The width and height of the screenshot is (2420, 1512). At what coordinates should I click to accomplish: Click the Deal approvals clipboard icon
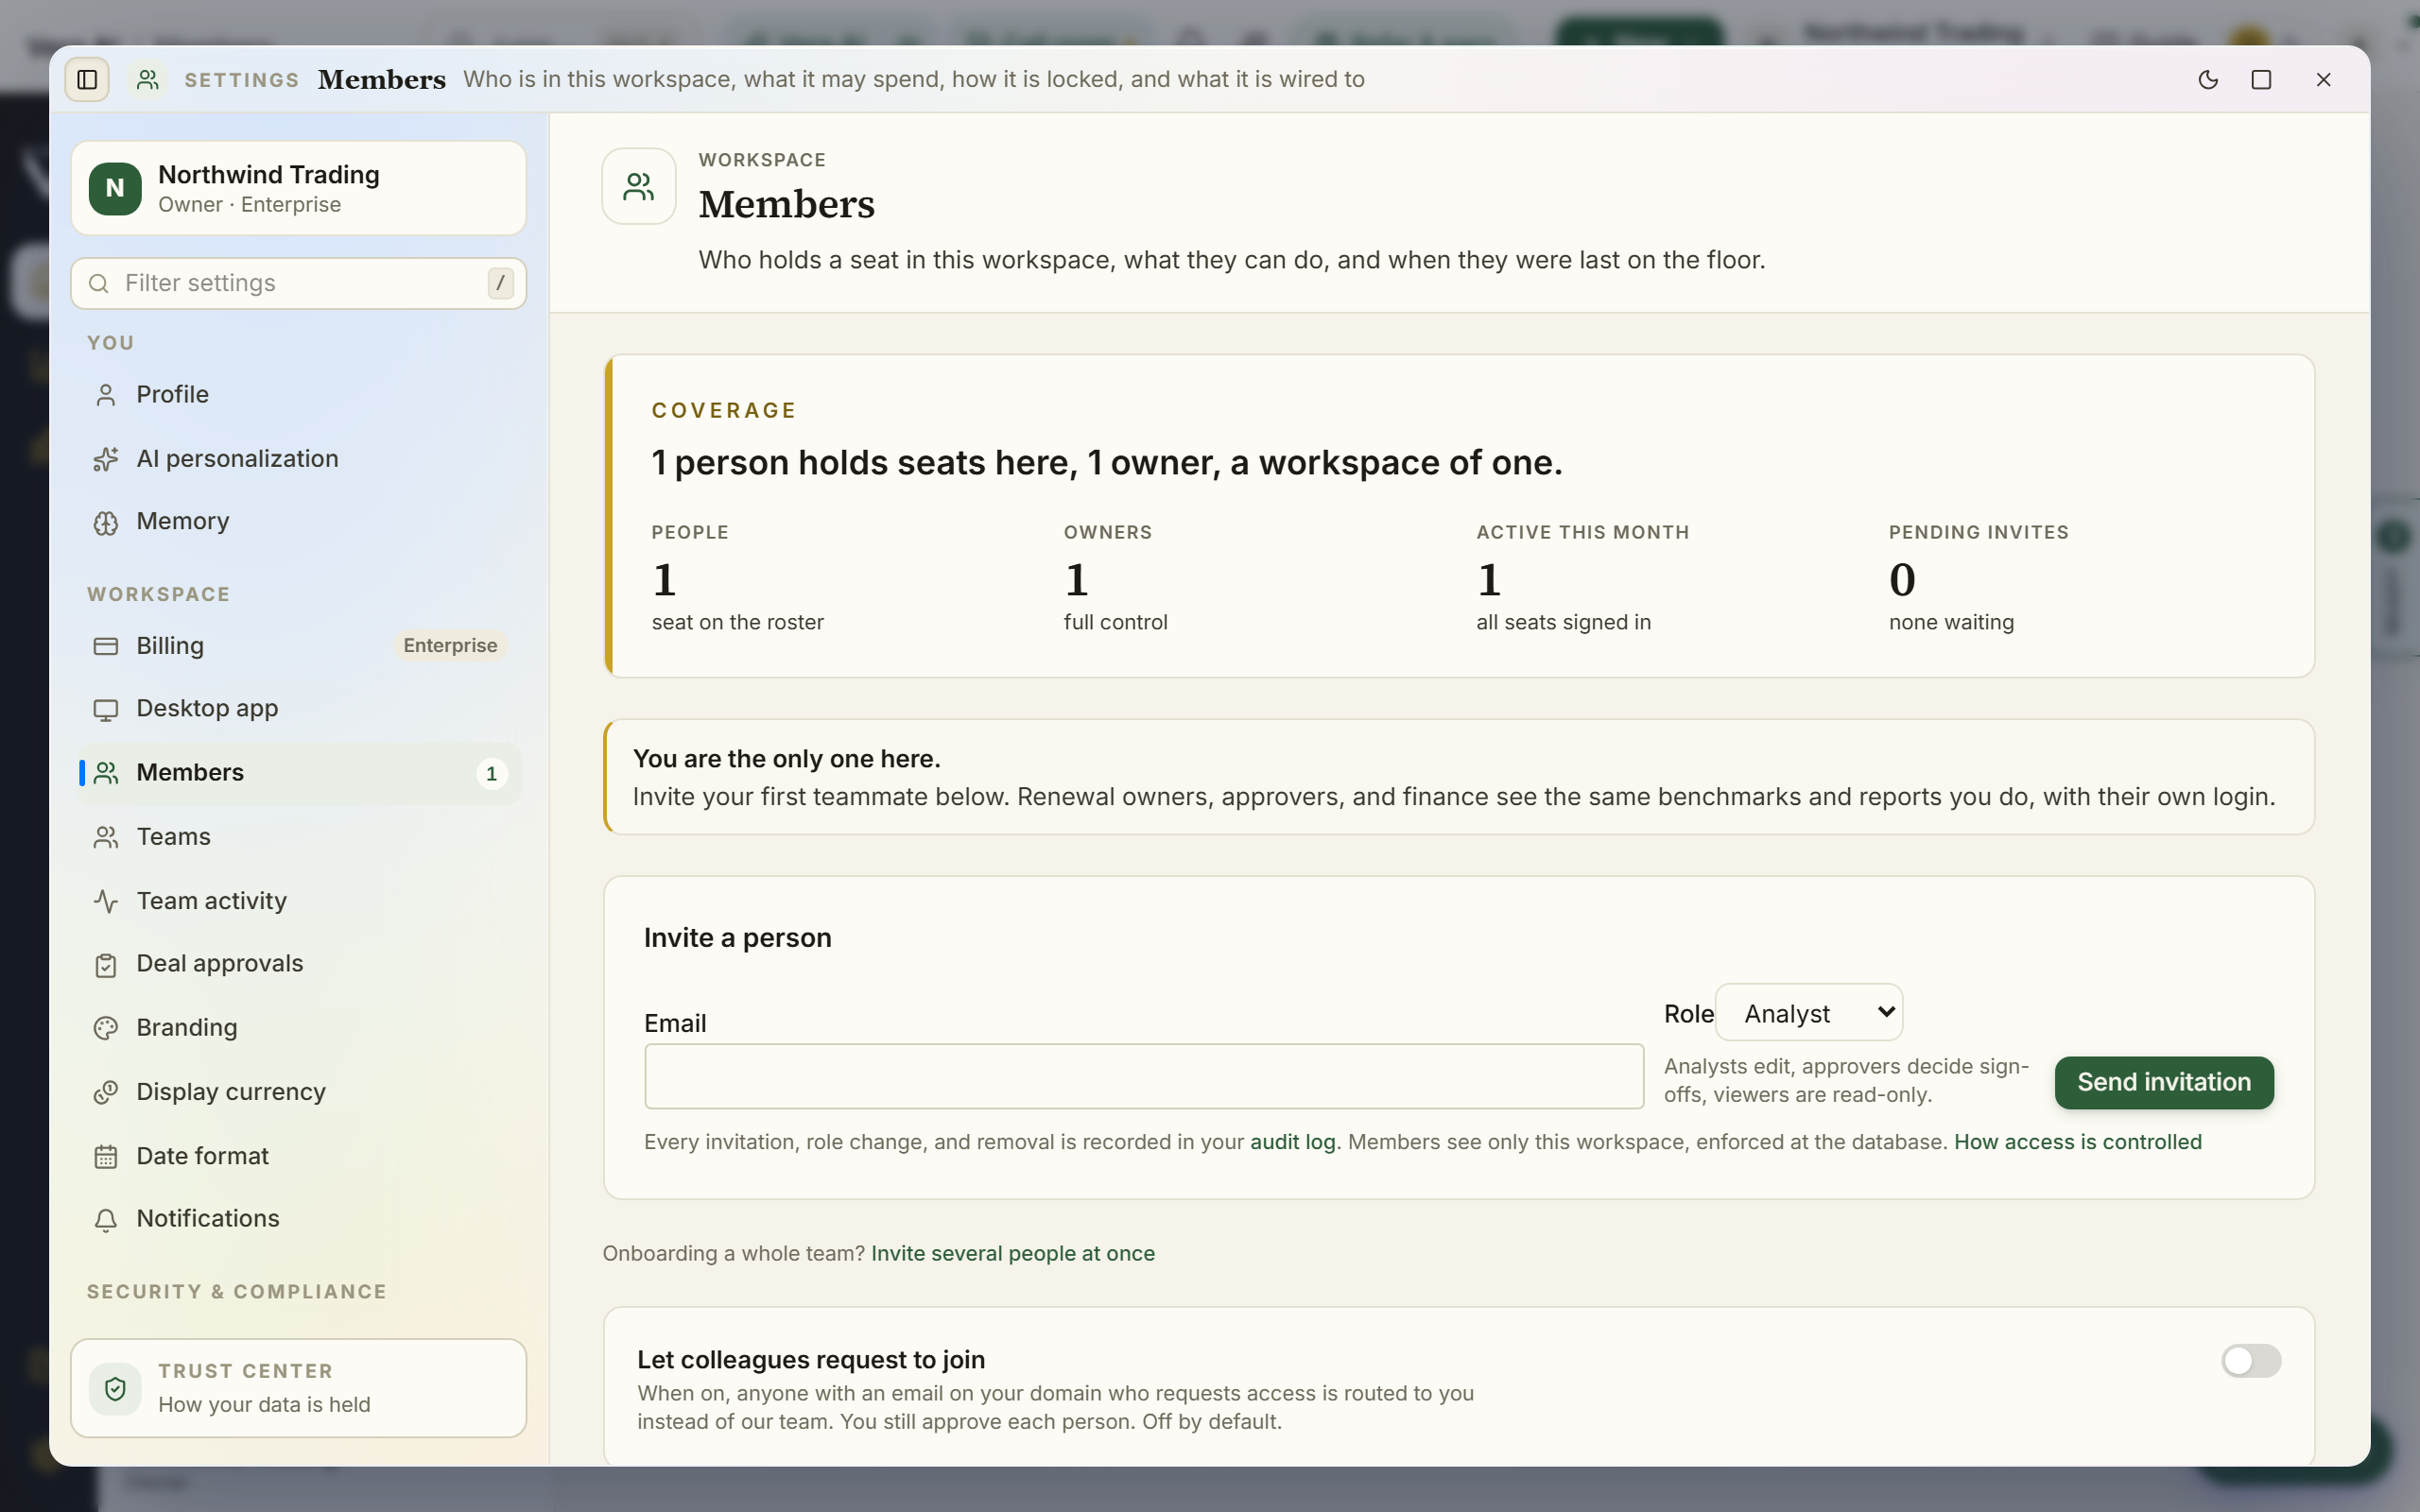tap(106, 964)
